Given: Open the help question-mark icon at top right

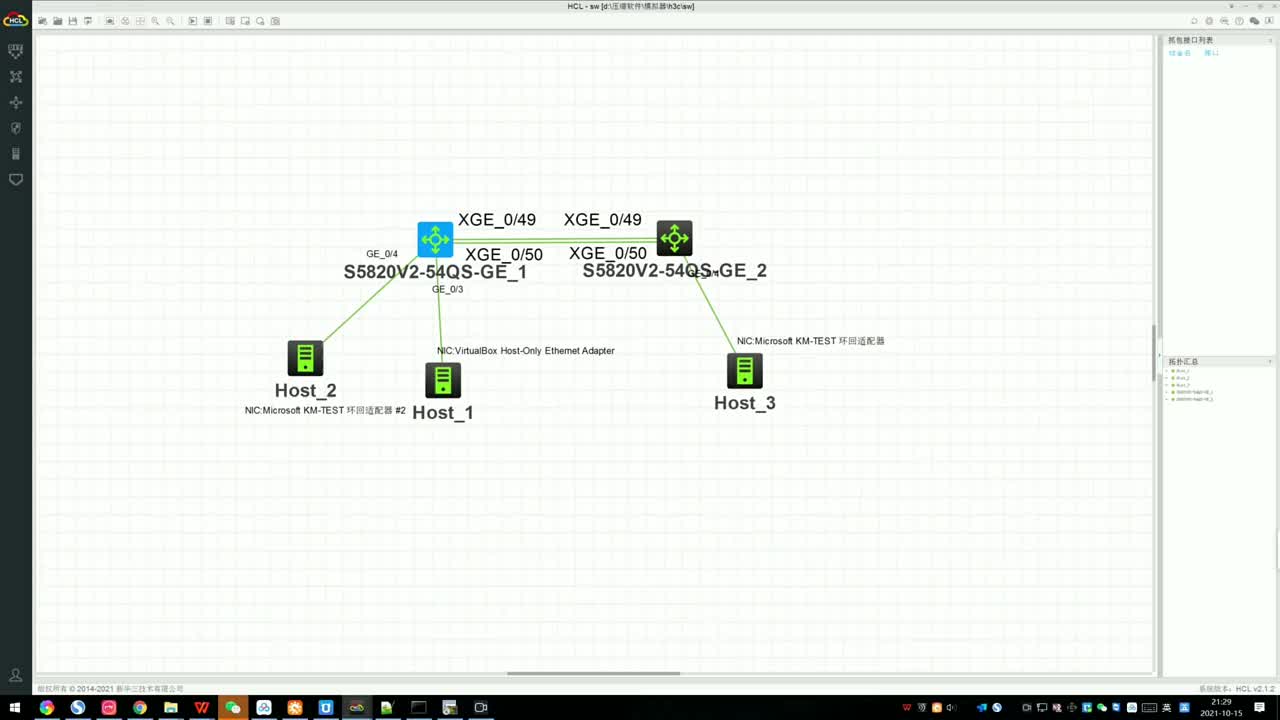Looking at the screenshot, I should (x=1239, y=21).
